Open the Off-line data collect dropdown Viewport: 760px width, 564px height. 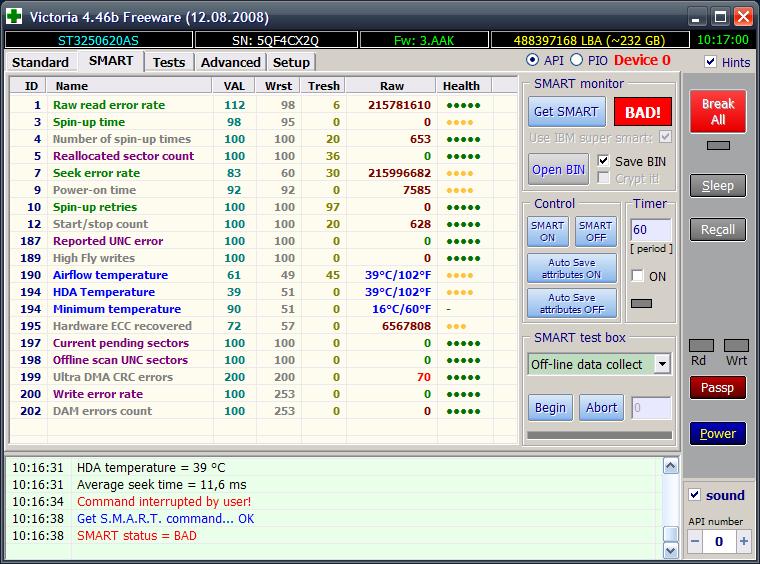click(662, 364)
